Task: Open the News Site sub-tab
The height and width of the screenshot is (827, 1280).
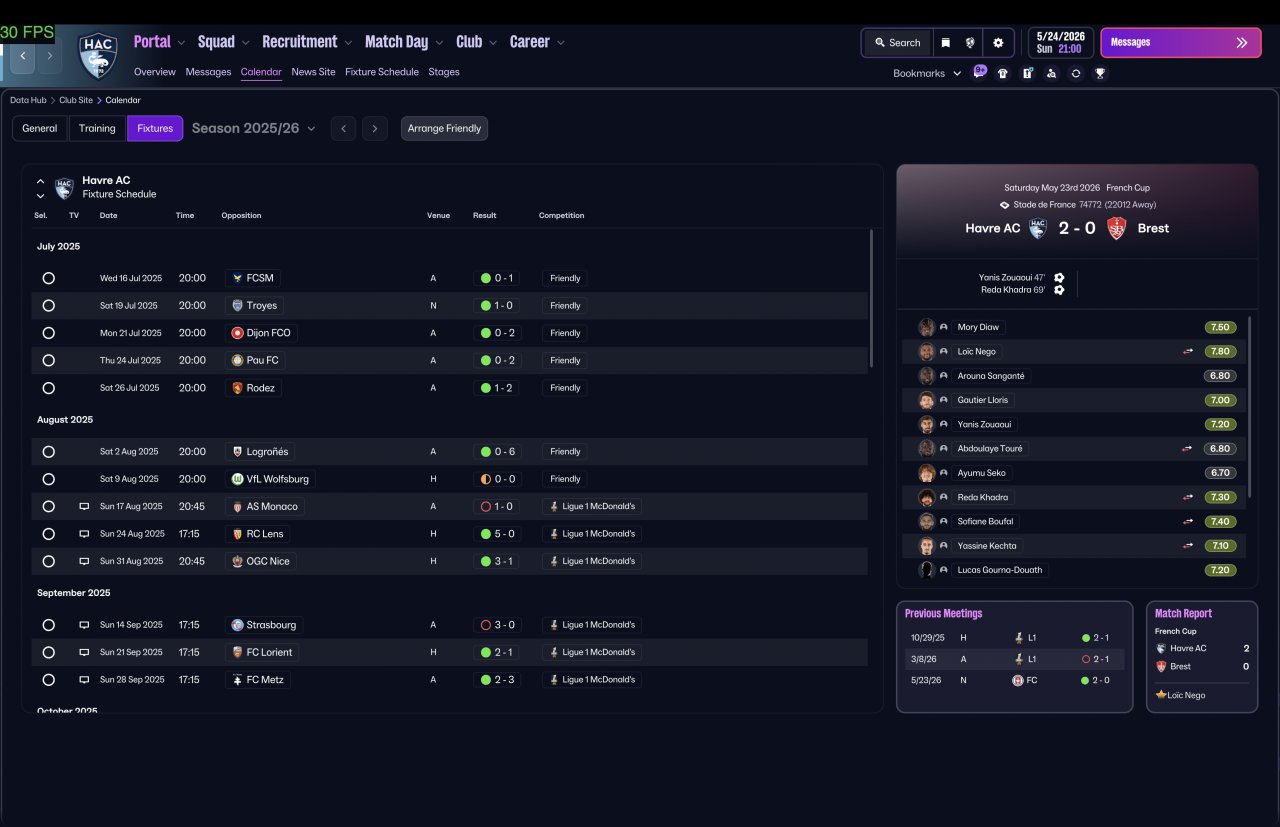Action: (313, 72)
